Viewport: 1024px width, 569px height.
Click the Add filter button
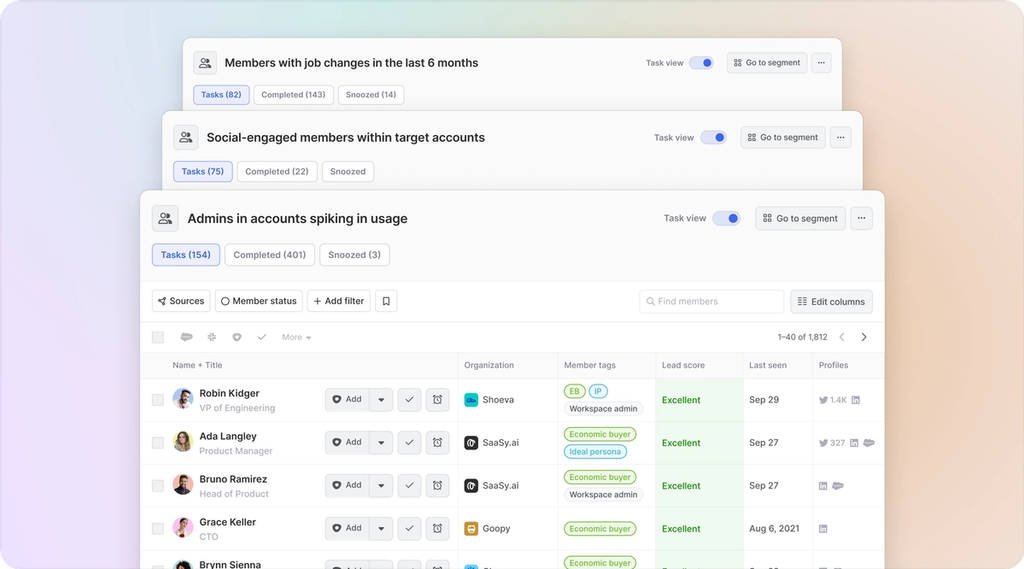[x=339, y=301]
